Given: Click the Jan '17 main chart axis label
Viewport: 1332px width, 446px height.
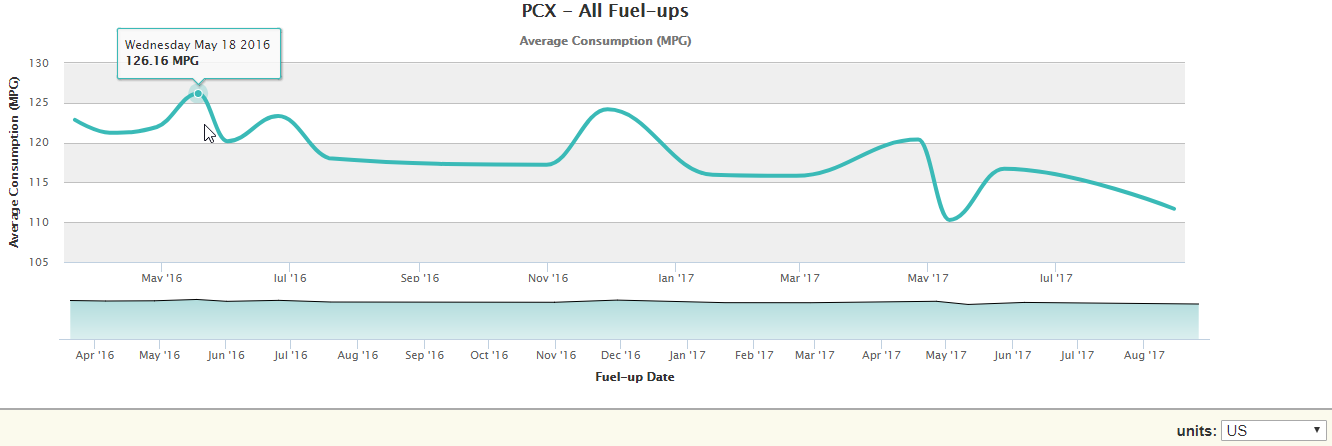Looking at the screenshot, I should [x=676, y=277].
